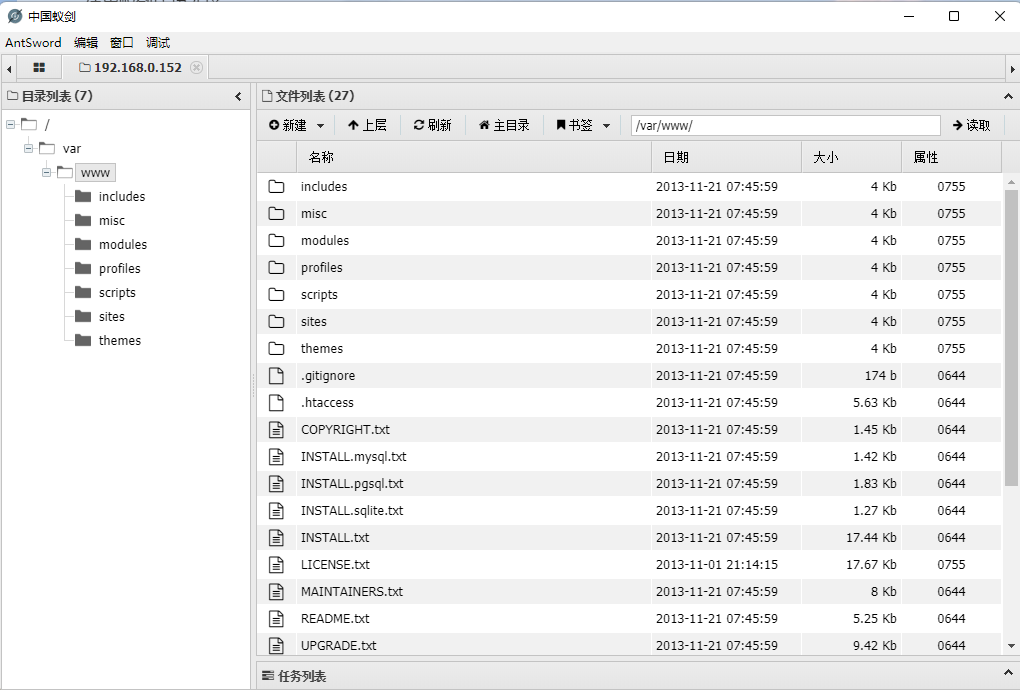Select profiles folder in directory tree
Screen dimensions: 1020x690
tap(119, 269)
